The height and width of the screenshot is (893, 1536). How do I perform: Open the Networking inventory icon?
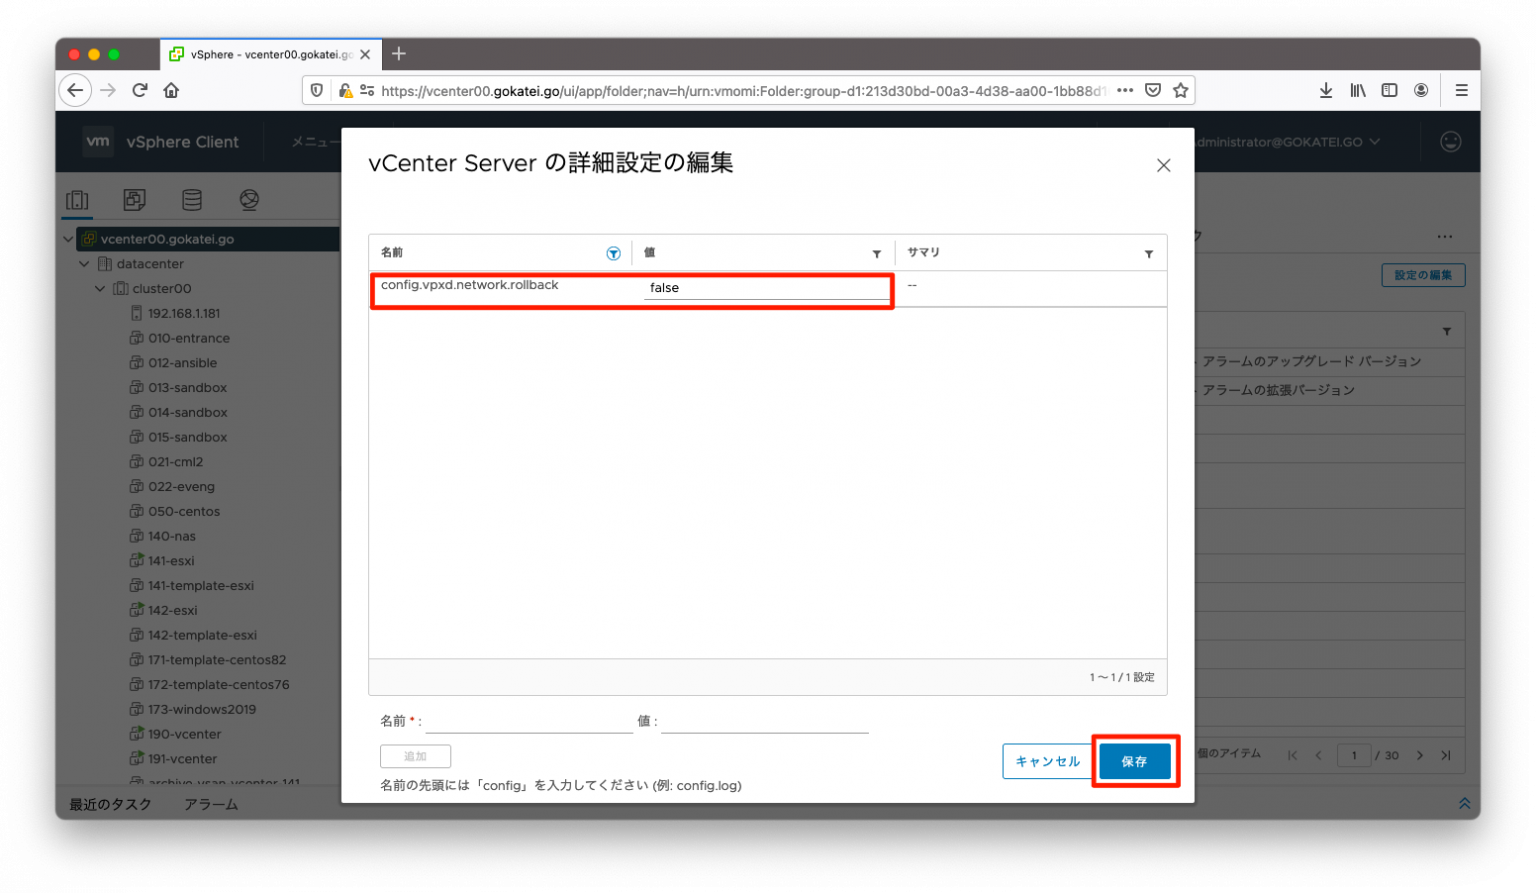point(249,199)
